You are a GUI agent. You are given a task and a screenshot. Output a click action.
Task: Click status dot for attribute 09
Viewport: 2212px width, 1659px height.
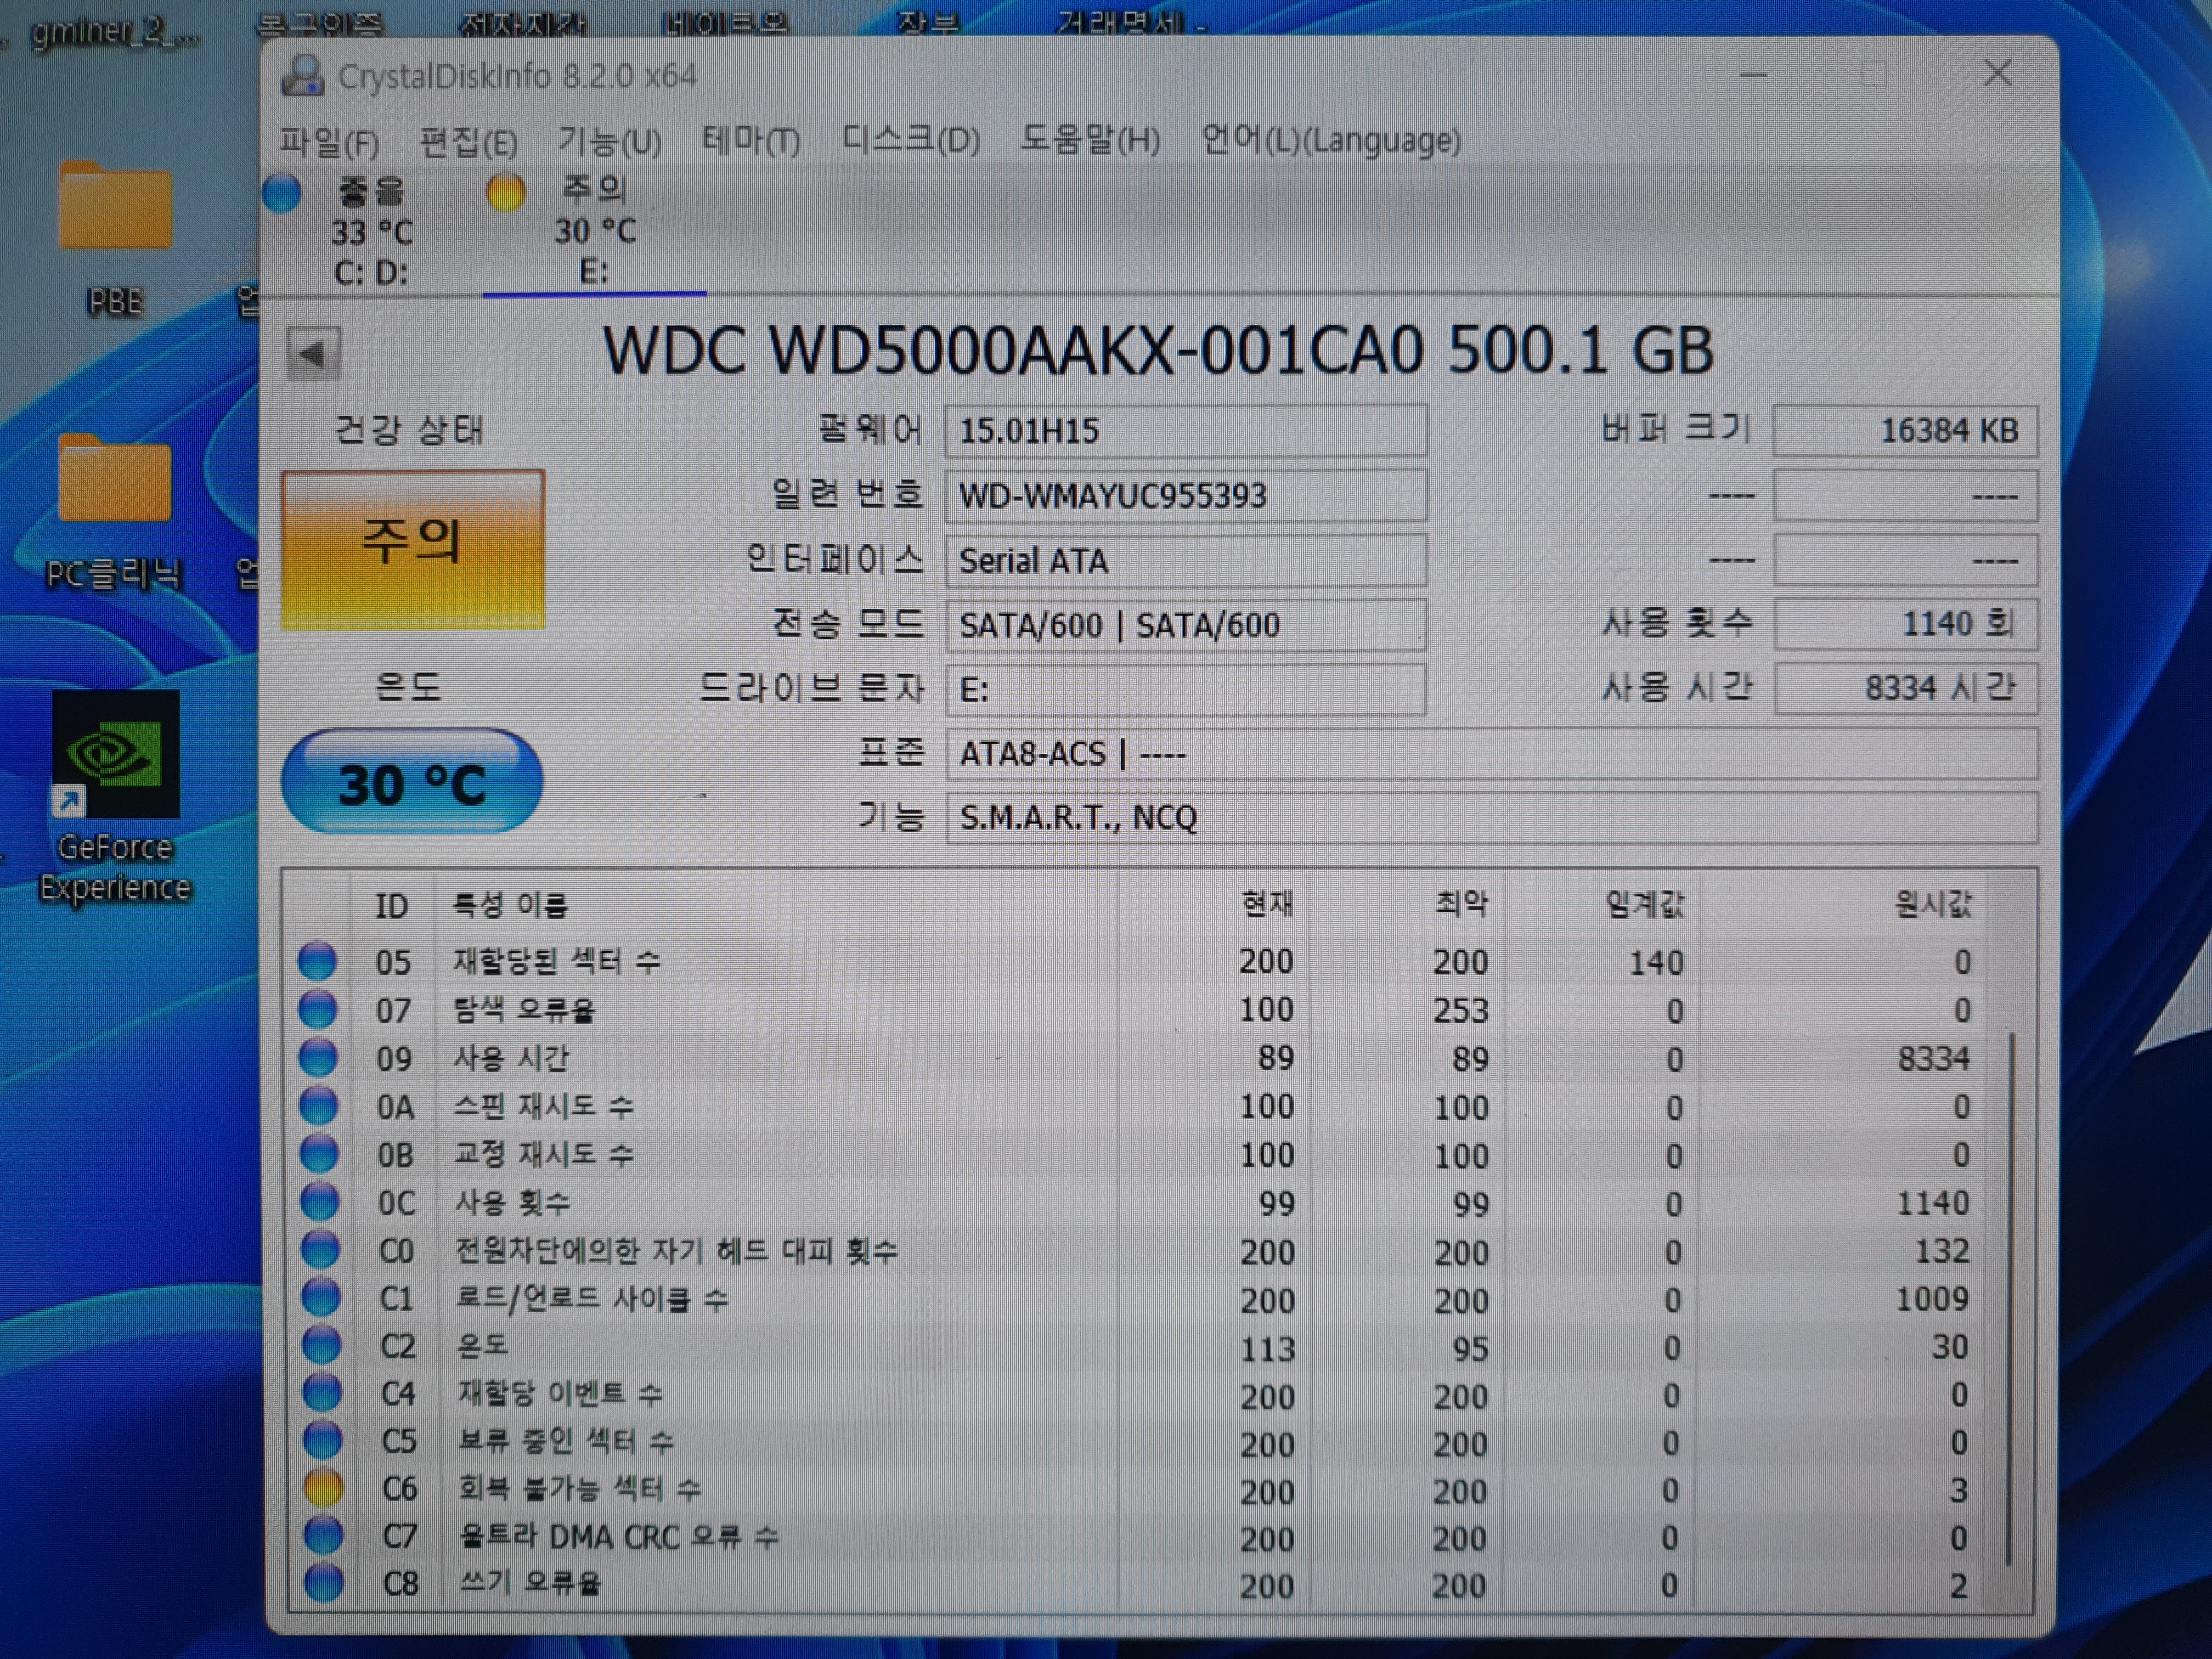(x=318, y=1057)
